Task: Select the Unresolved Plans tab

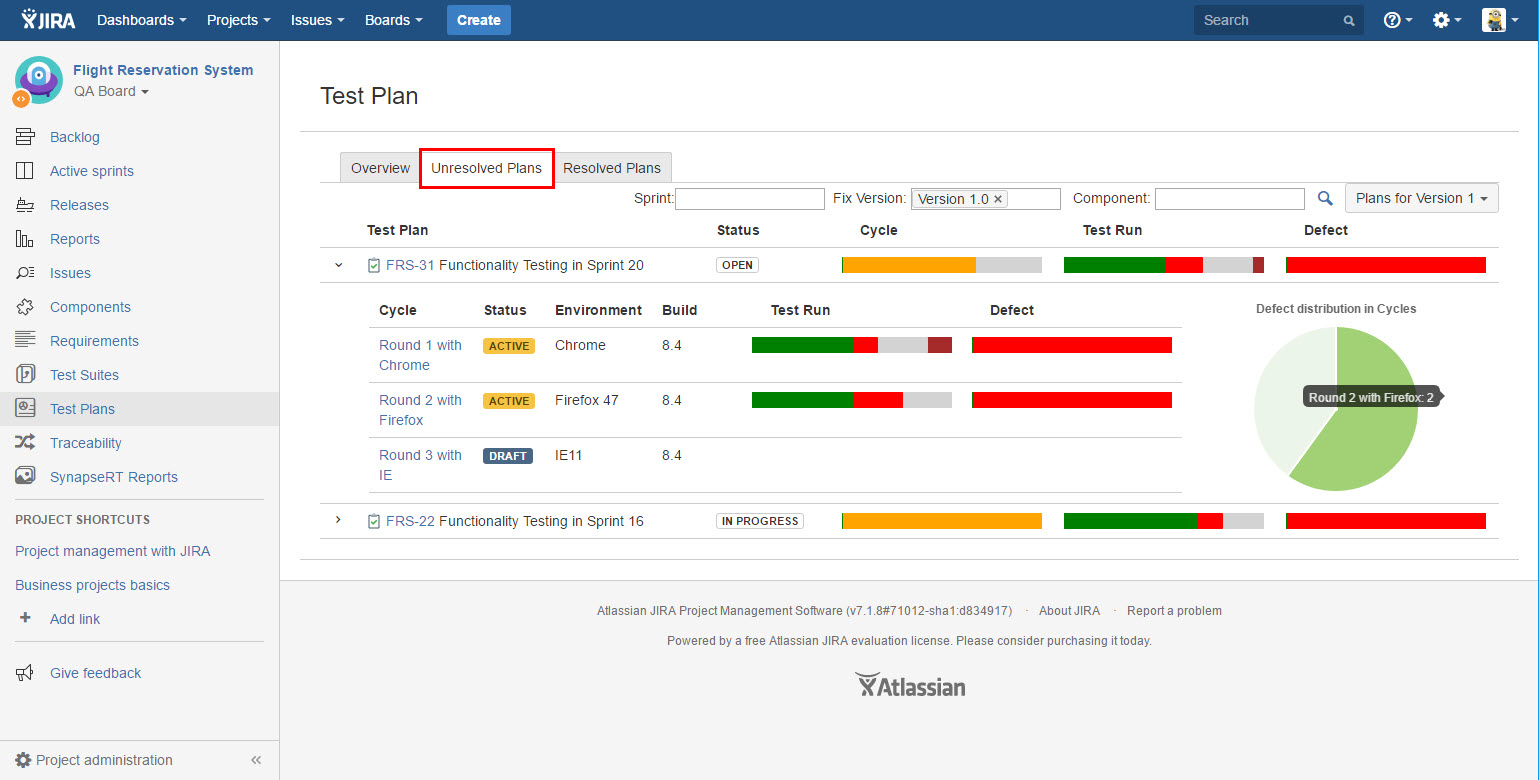Action: pos(487,168)
